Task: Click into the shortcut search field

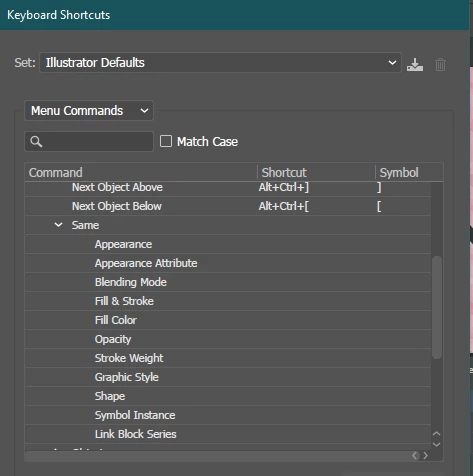Action: (x=89, y=141)
